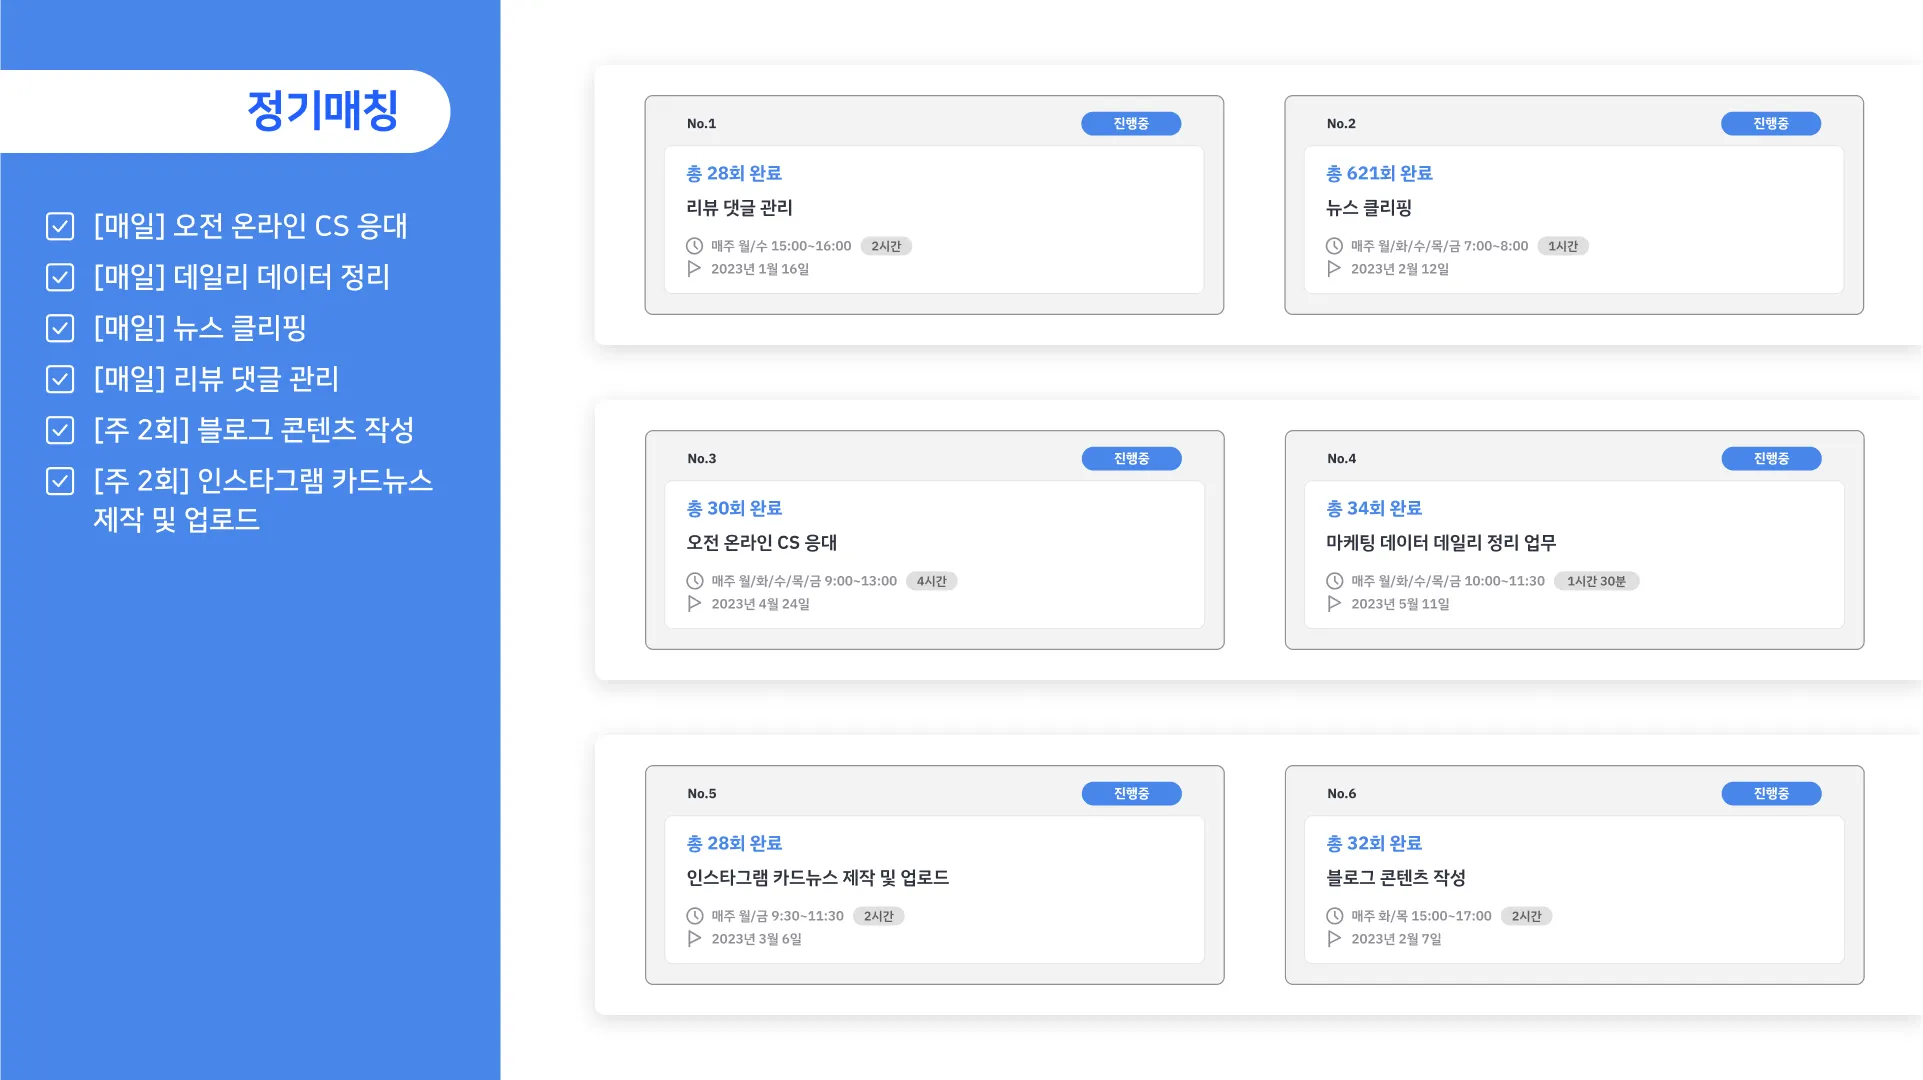The image size is (1923, 1080).
Task: Click the play icon next to 2023년 4월 24일
Action: (694, 604)
